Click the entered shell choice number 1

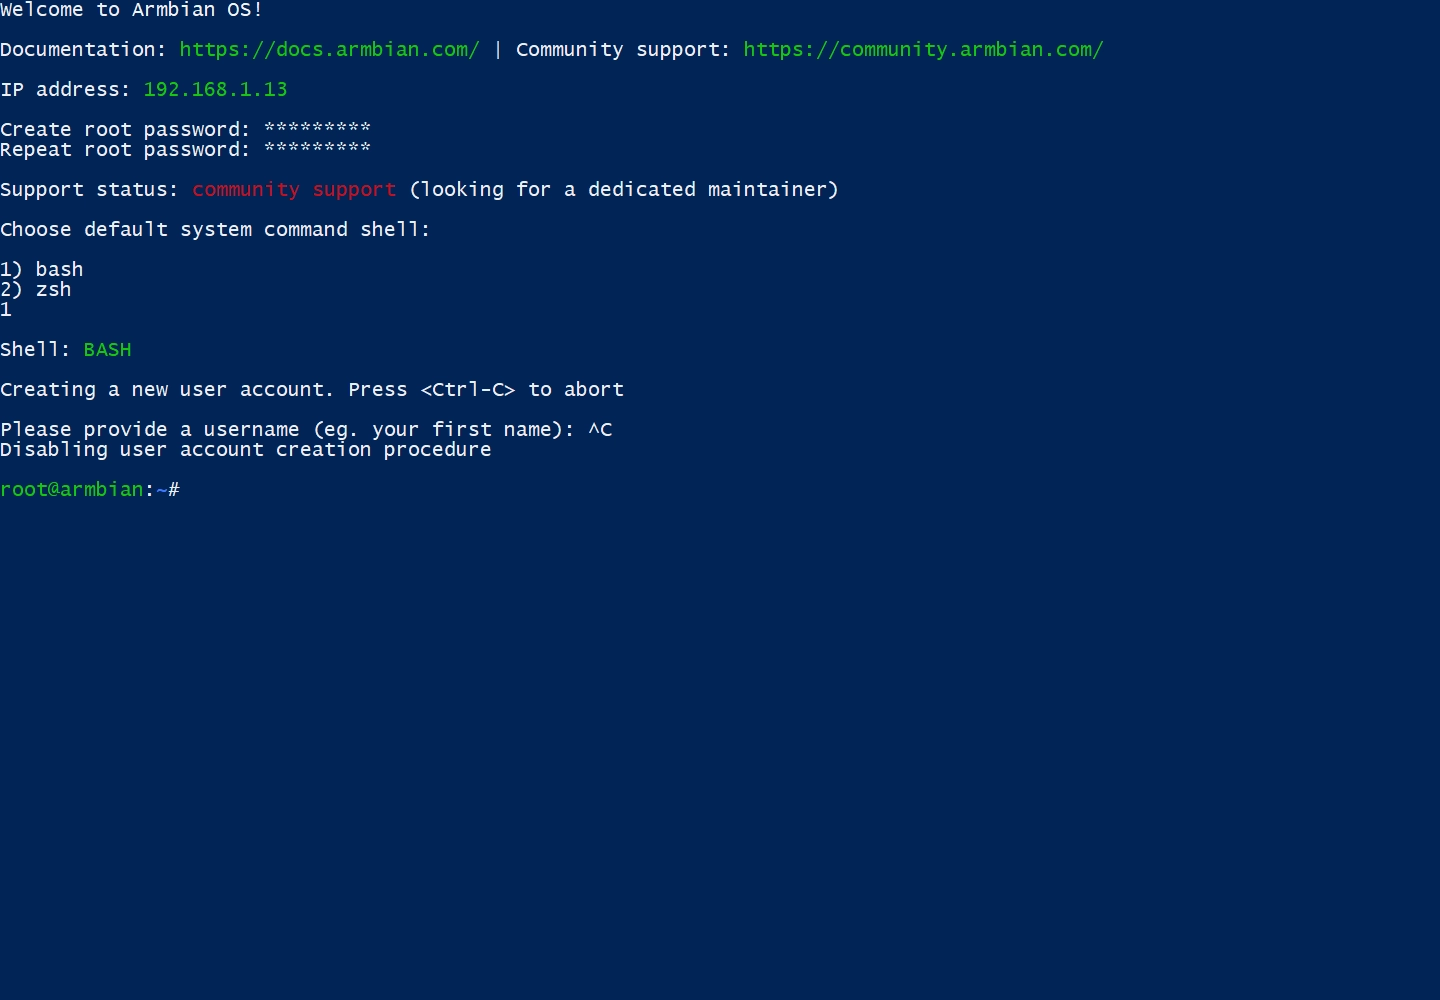point(6,310)
